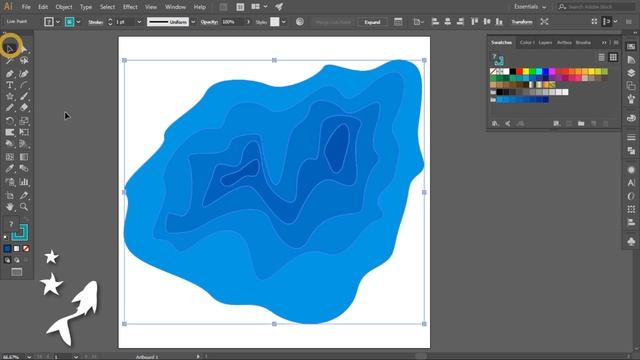The height and width of the screenshot is (360, 640).
Task: Select the Star shape tool
Action: click(10, 97)
